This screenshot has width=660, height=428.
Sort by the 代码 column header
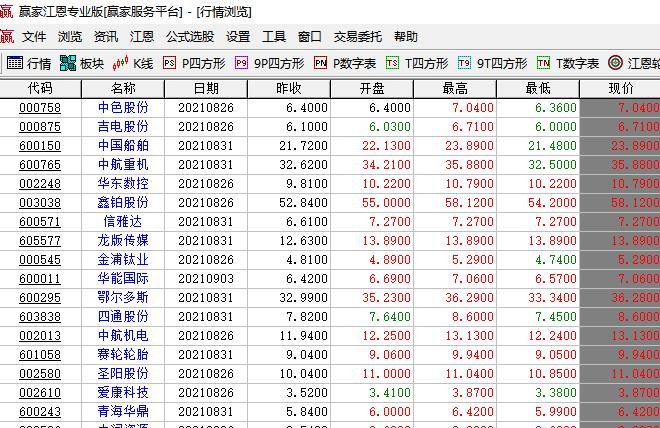40,88
